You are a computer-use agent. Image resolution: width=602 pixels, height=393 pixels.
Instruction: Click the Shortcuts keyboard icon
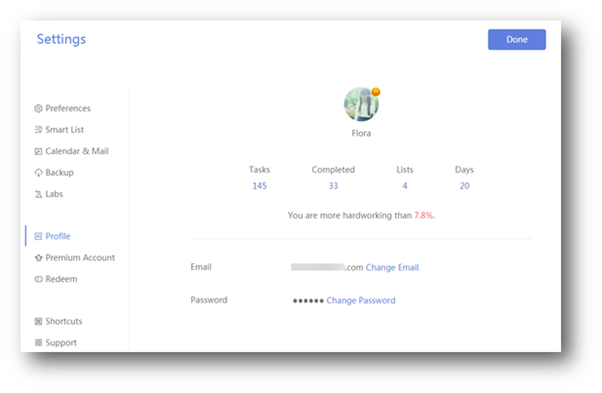coord(38,322)
